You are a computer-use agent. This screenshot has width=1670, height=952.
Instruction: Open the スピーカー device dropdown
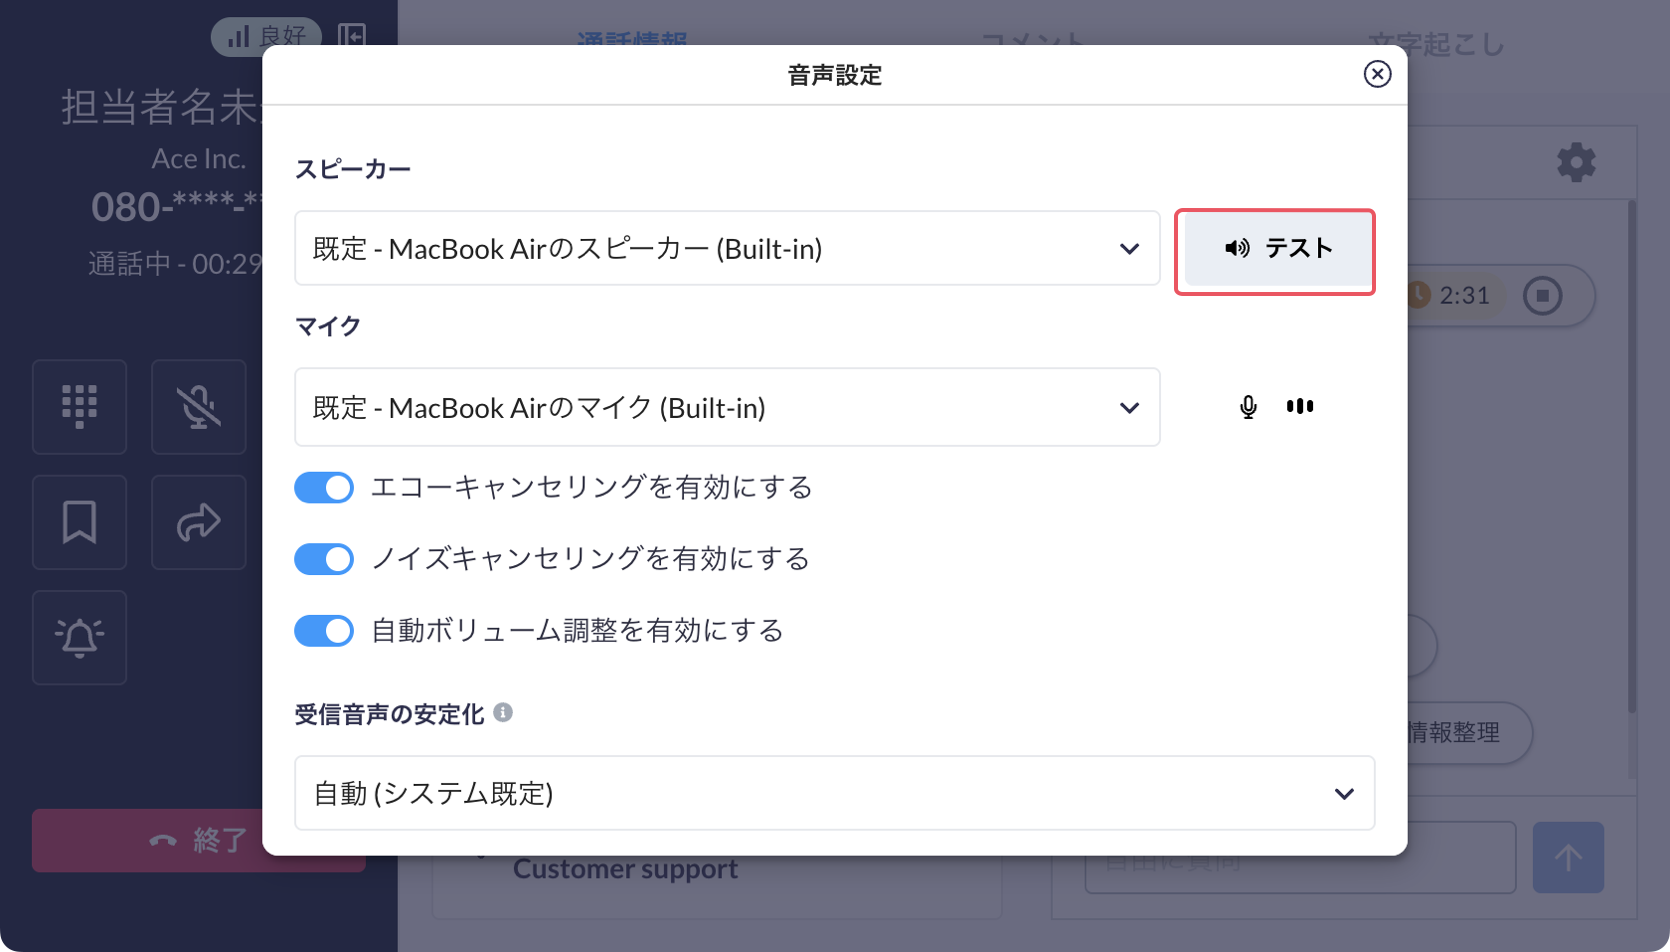[727, 248]
